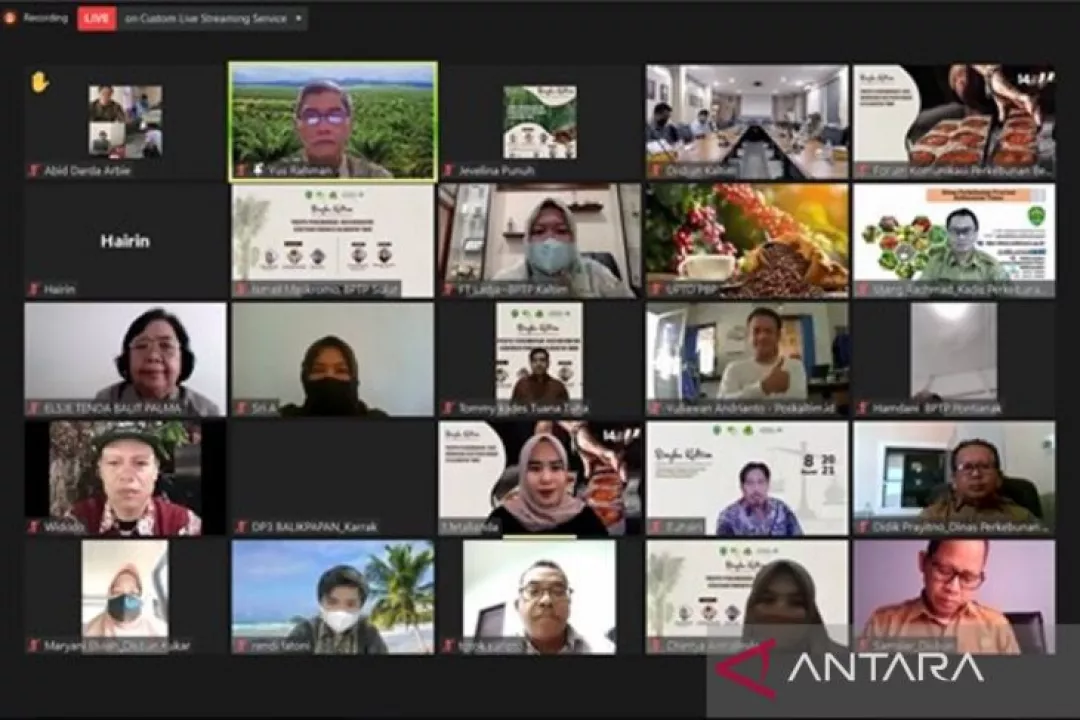Select the UPTD PBP coffee beans tile
The image size is (1080, 720).
(x=747, y=241)
